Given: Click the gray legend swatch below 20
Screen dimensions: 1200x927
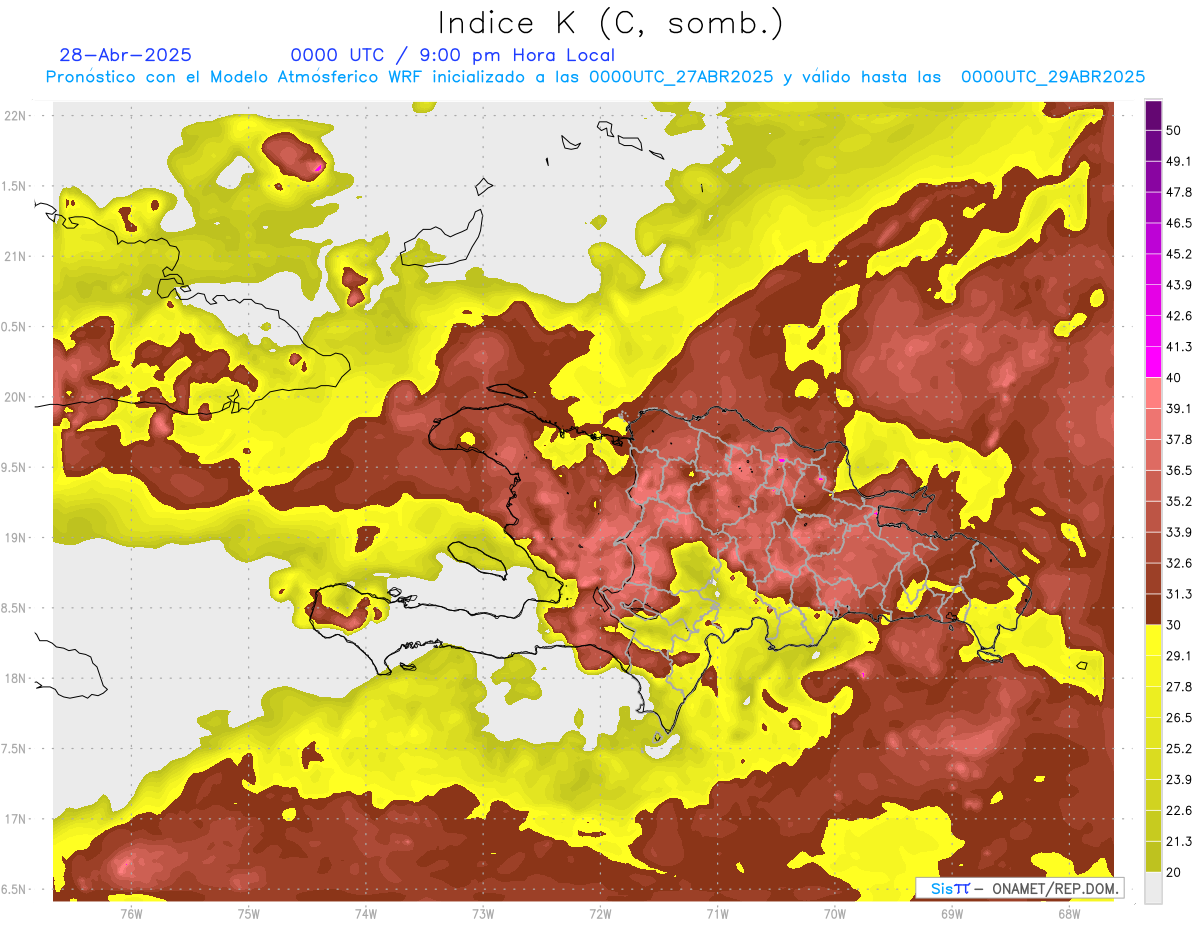Looking at the screenshot, I should tap(1153, 888).
